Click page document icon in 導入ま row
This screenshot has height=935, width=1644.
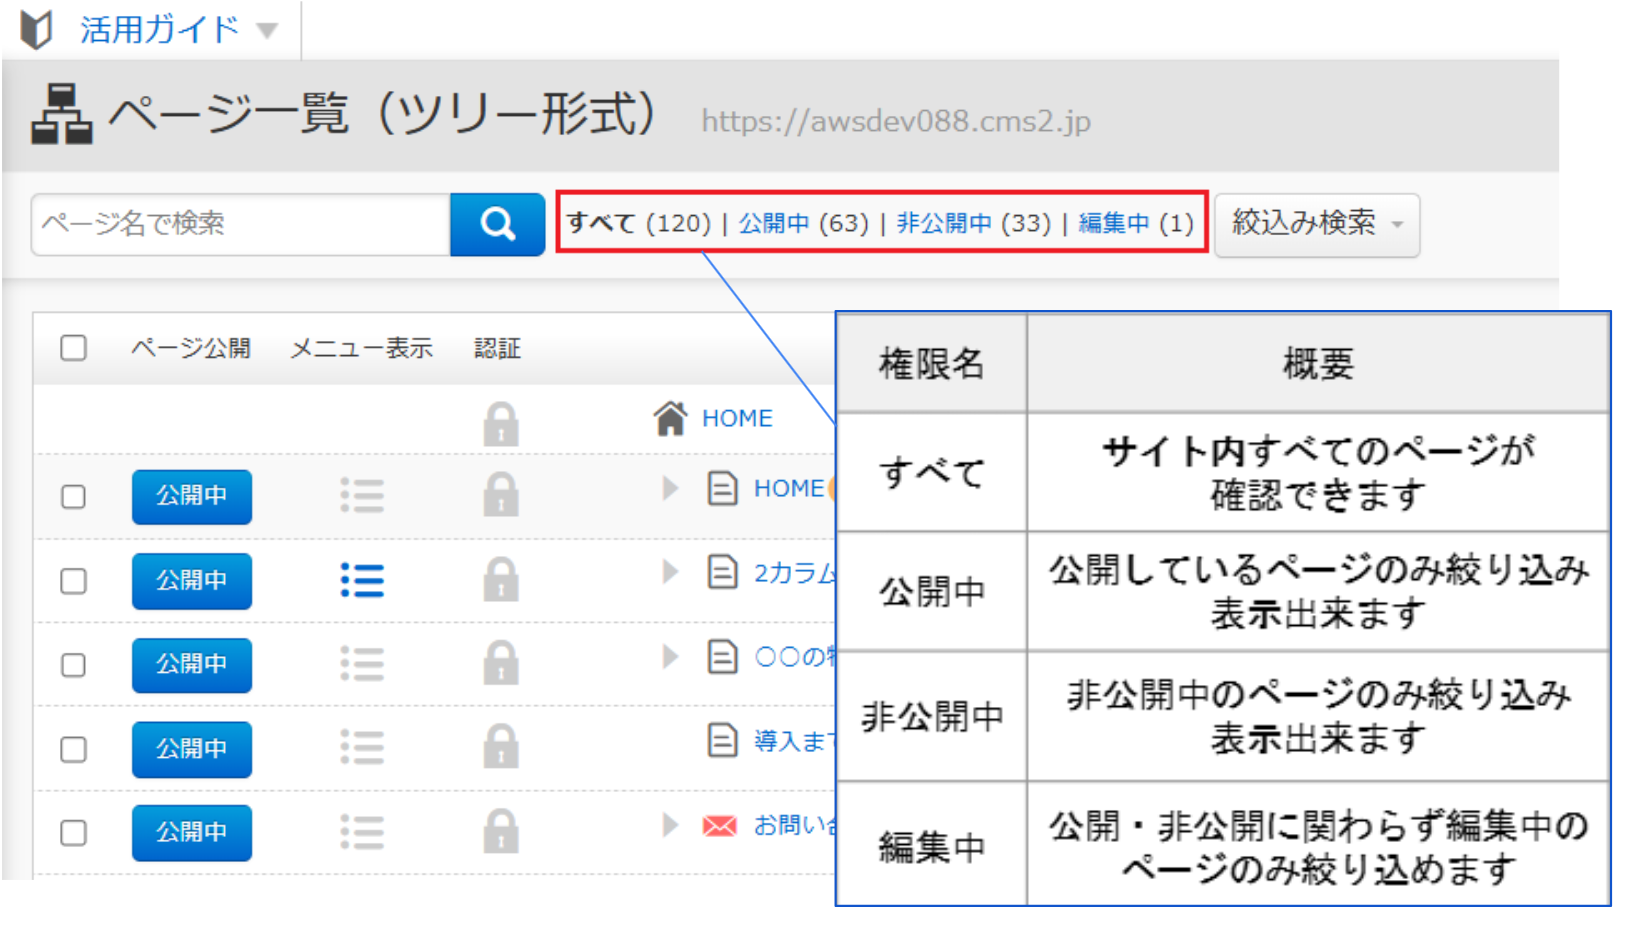click(x=722, y=740)
